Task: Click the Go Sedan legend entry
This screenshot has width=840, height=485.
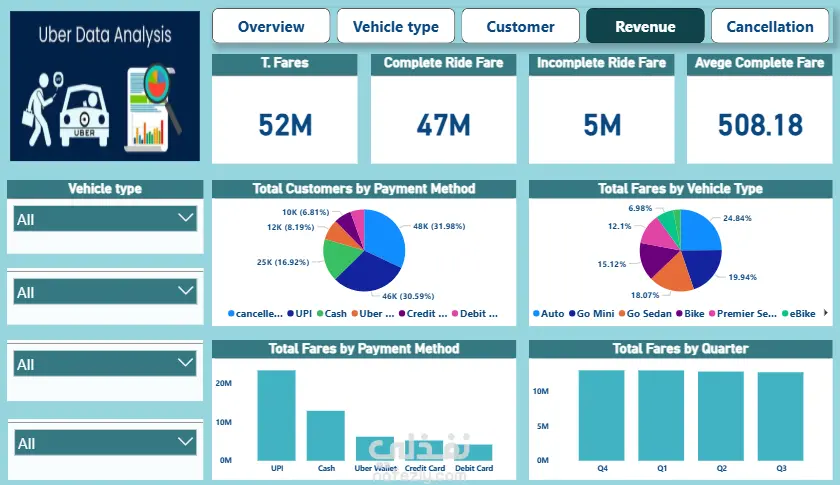Action: (x=646, y=314)
